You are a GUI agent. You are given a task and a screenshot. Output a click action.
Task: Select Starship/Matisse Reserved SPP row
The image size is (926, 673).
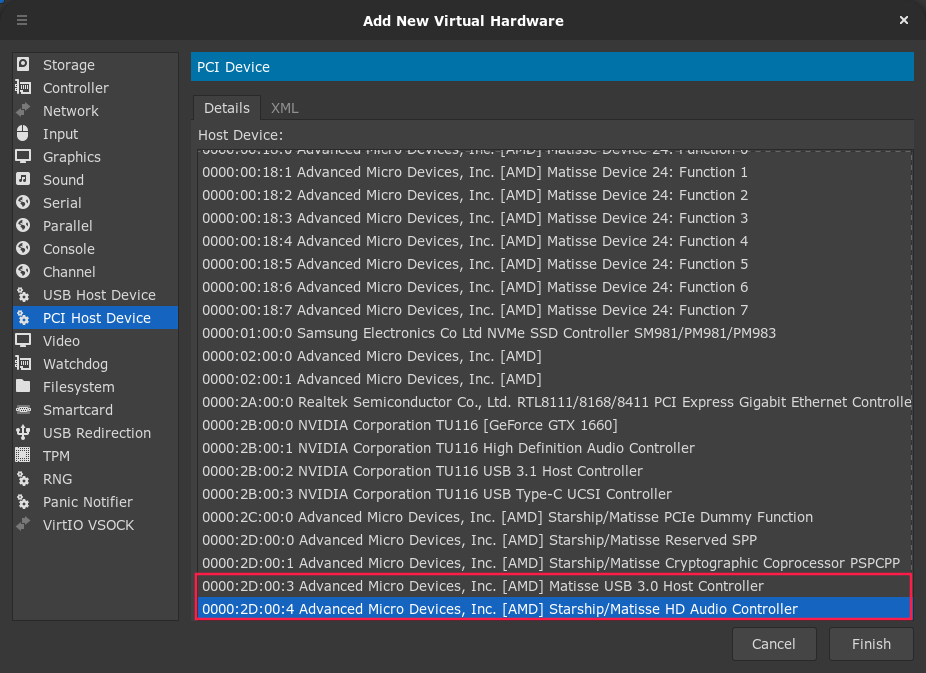click(555, 540)
